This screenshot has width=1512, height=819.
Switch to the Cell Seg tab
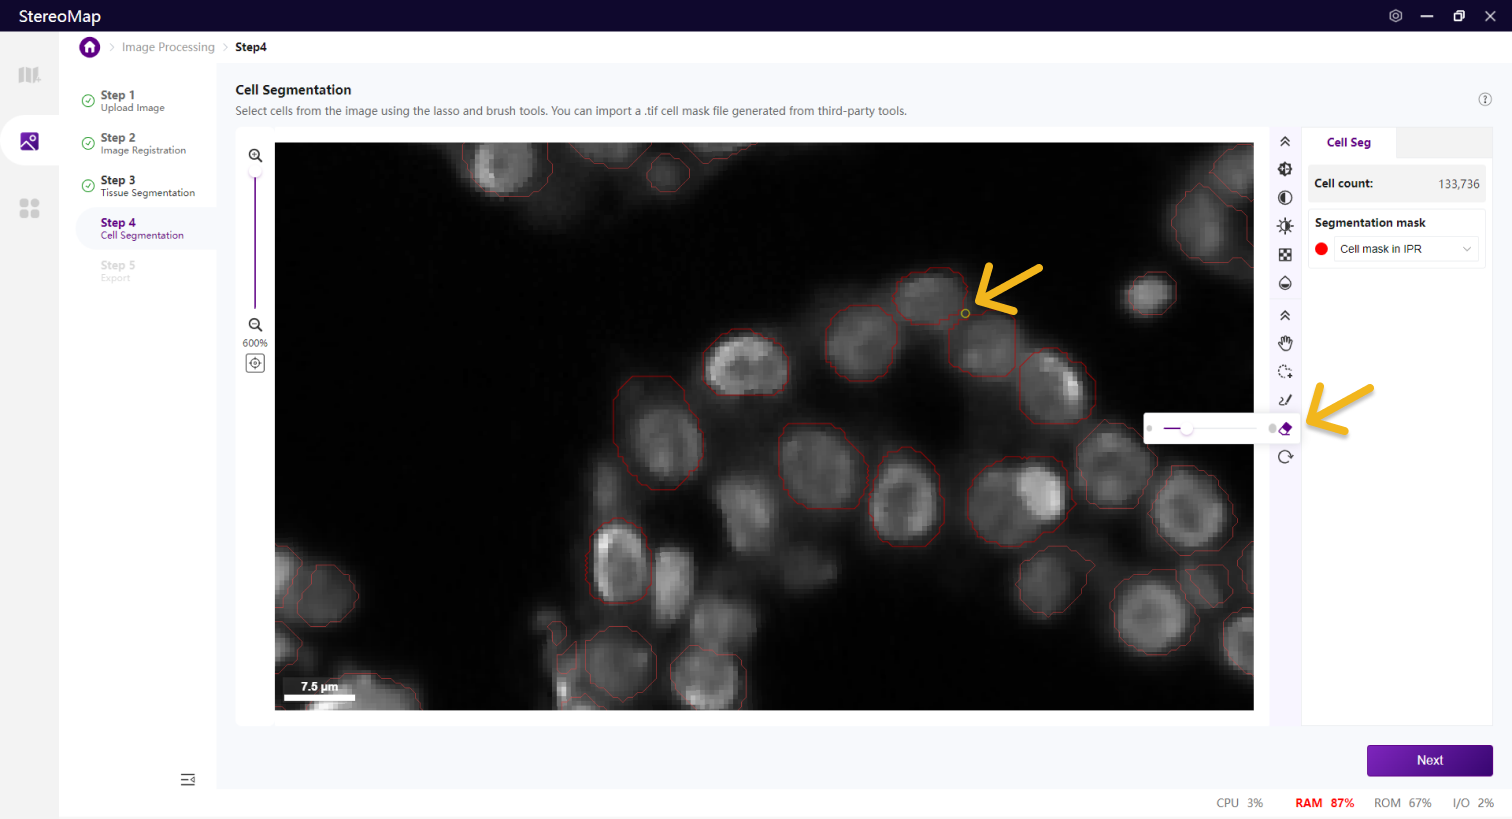pos(1348,143)
